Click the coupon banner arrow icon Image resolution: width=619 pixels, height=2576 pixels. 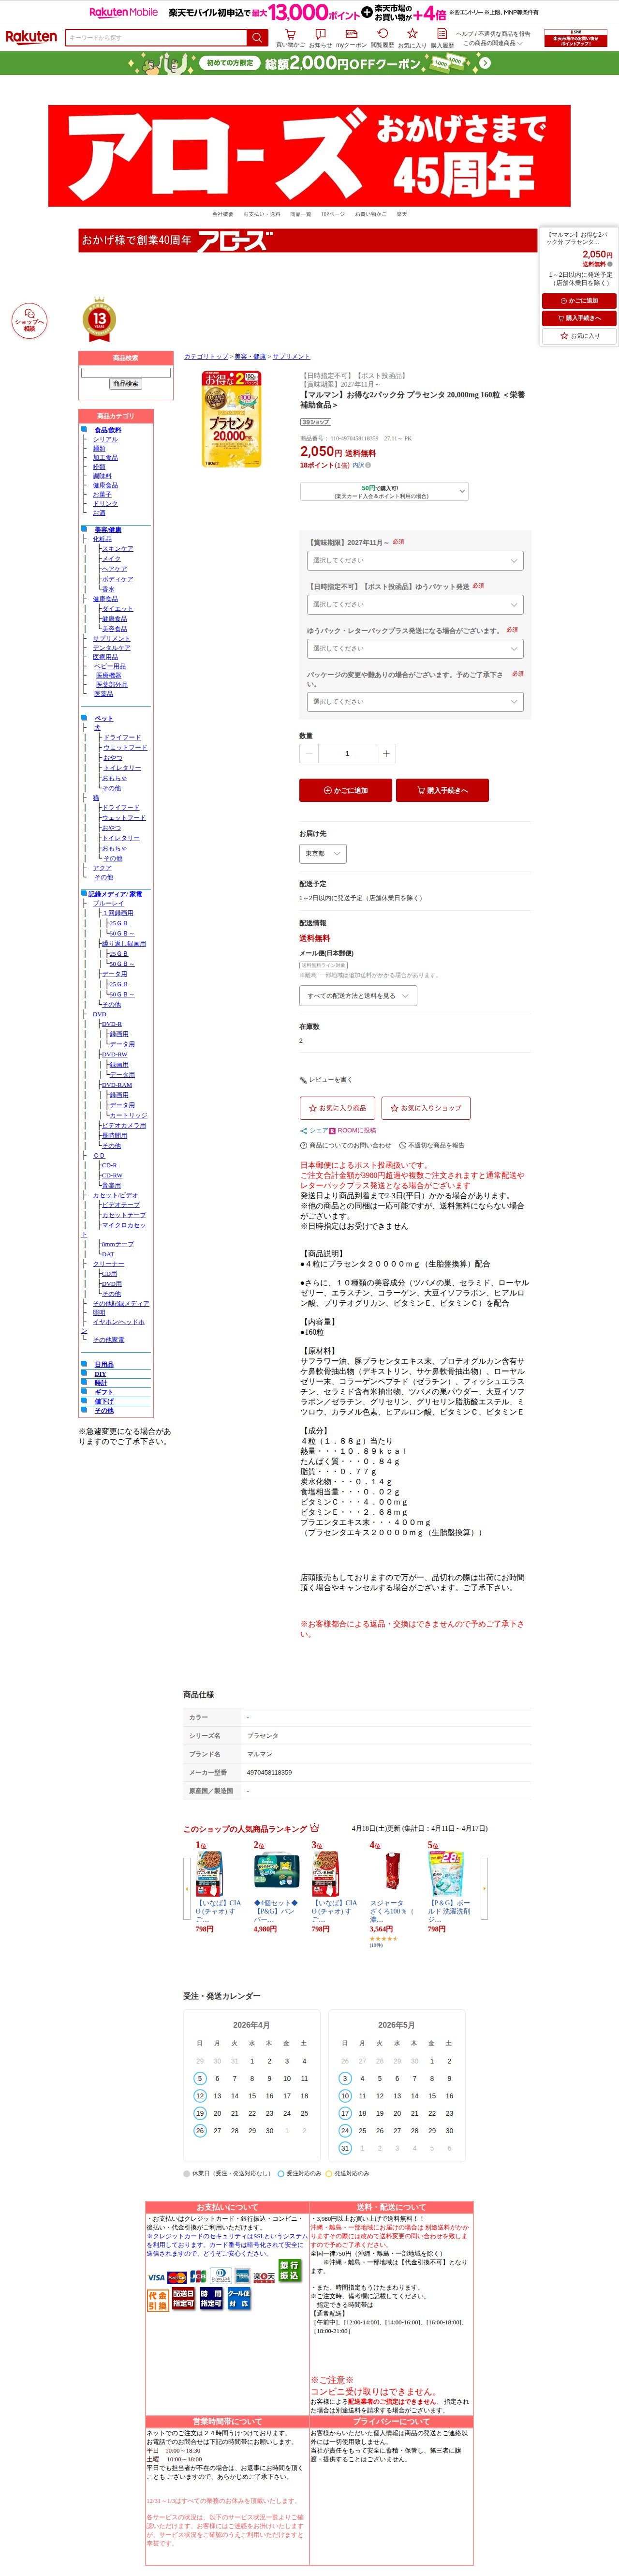[x=485, y=63]
